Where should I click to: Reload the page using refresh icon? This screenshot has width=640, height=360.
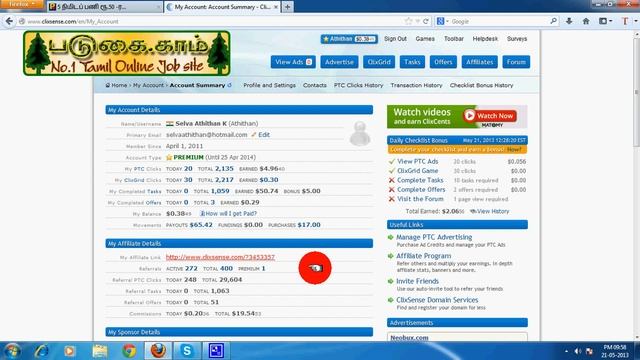click(426, 21)
